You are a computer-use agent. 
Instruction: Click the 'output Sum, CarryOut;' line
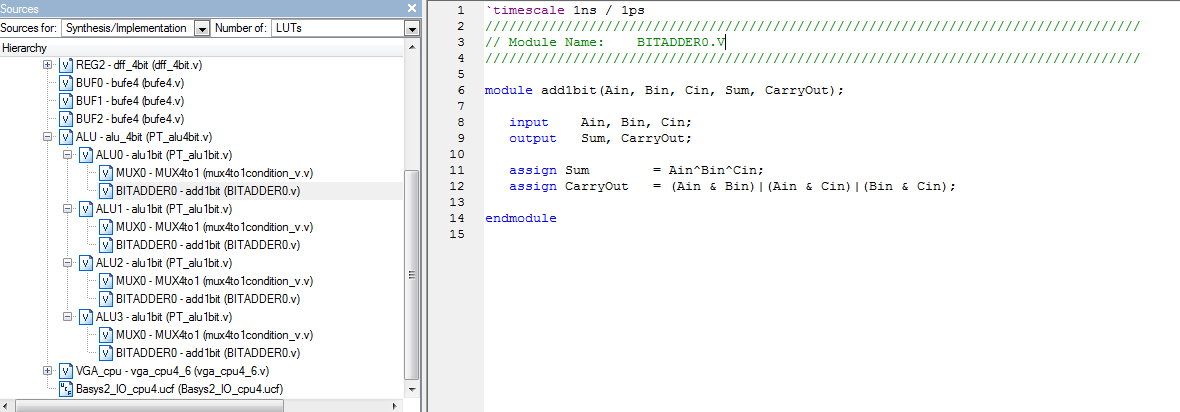(x=600, y=139)
